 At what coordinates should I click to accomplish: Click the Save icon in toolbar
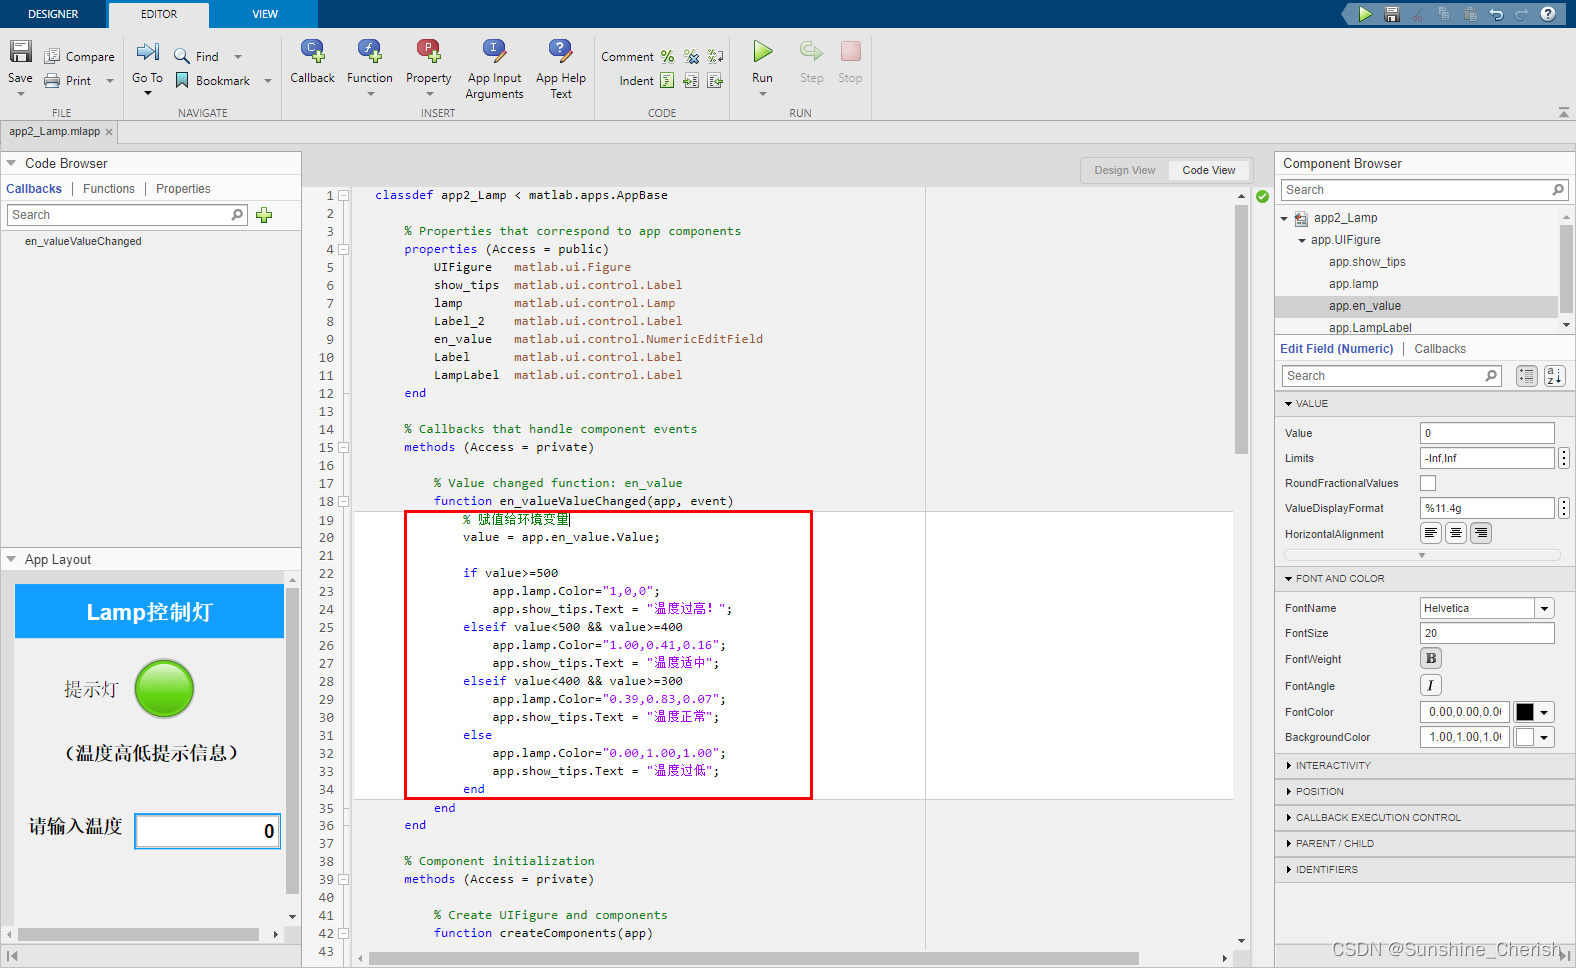click(21, 52)
